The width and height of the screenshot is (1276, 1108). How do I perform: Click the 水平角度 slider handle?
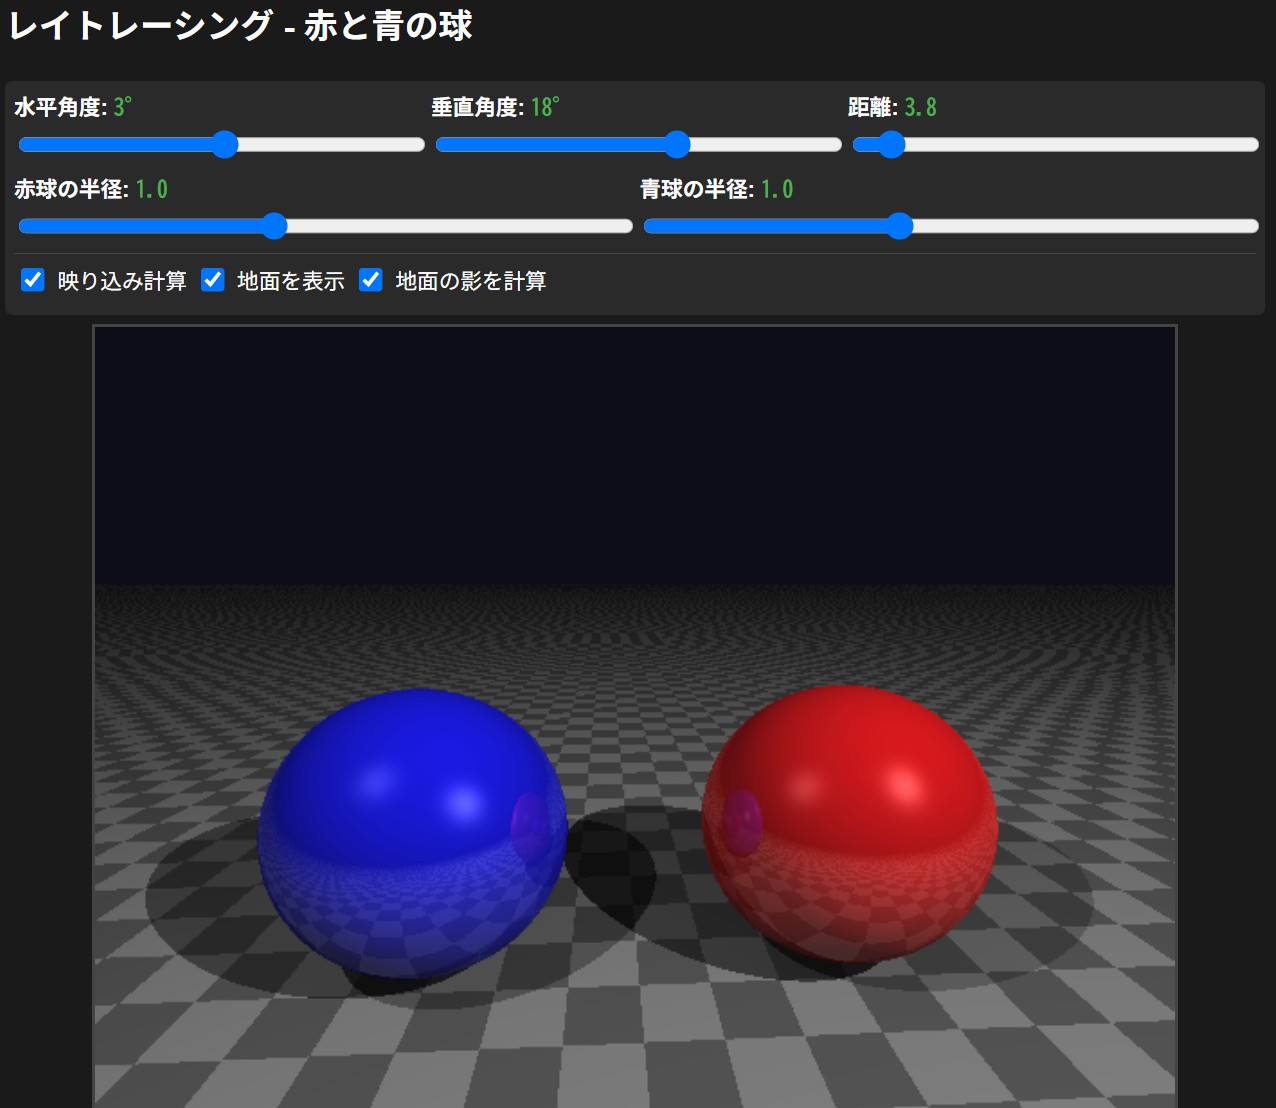[225, 145]
